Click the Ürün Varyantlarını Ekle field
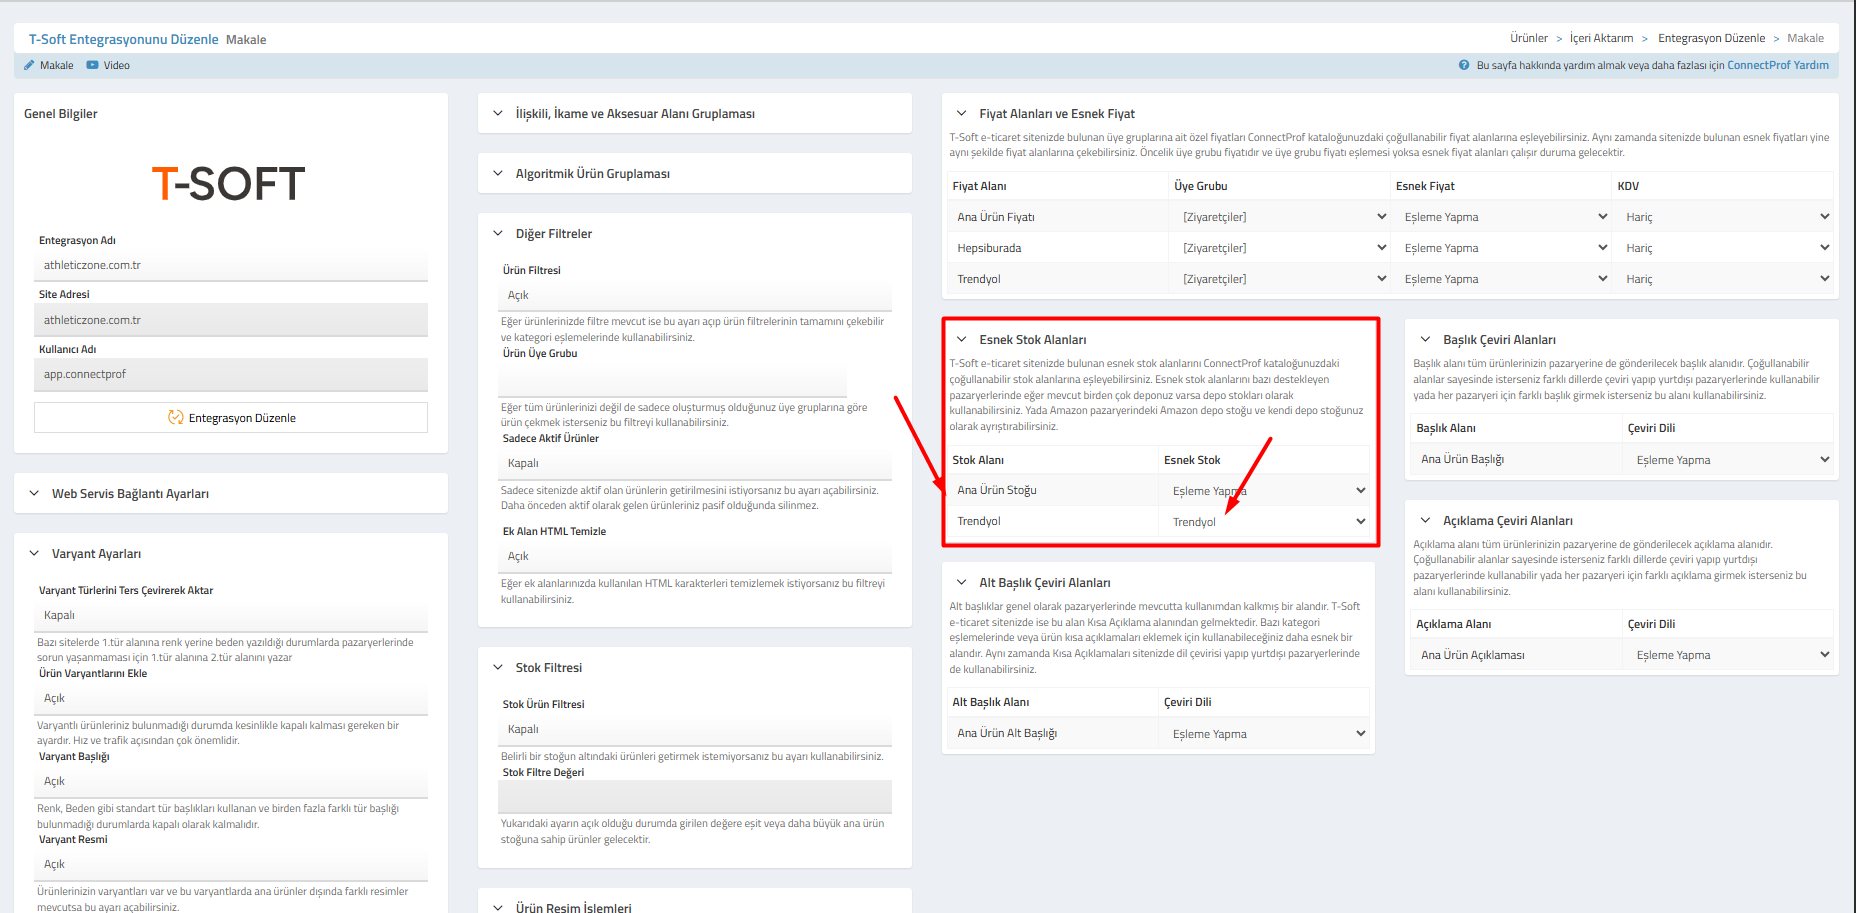1856x913 pixels. pos(231,698)
